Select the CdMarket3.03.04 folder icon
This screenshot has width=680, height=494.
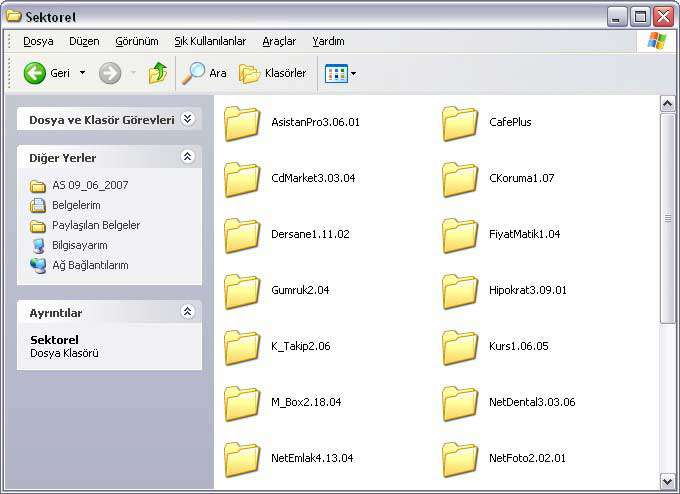pyautogui.click(x=242, y=180)
